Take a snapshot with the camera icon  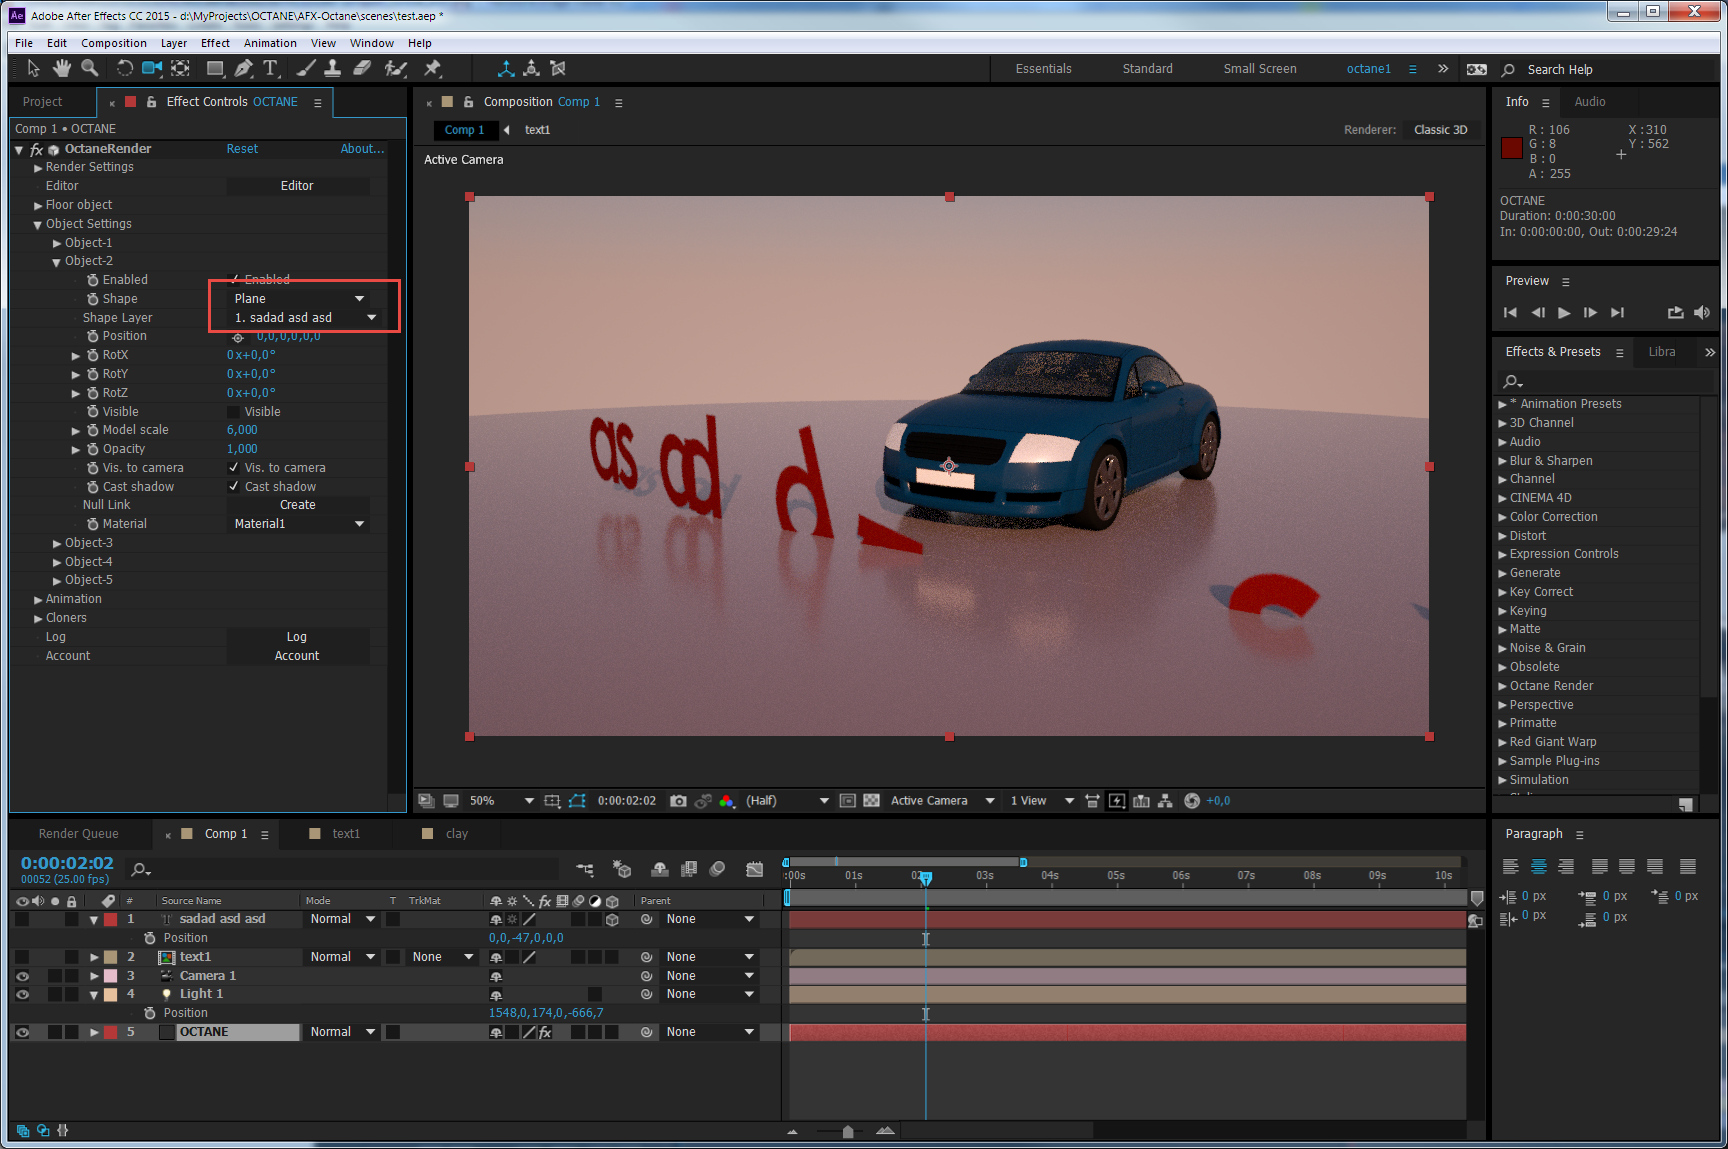coord(678,801)
